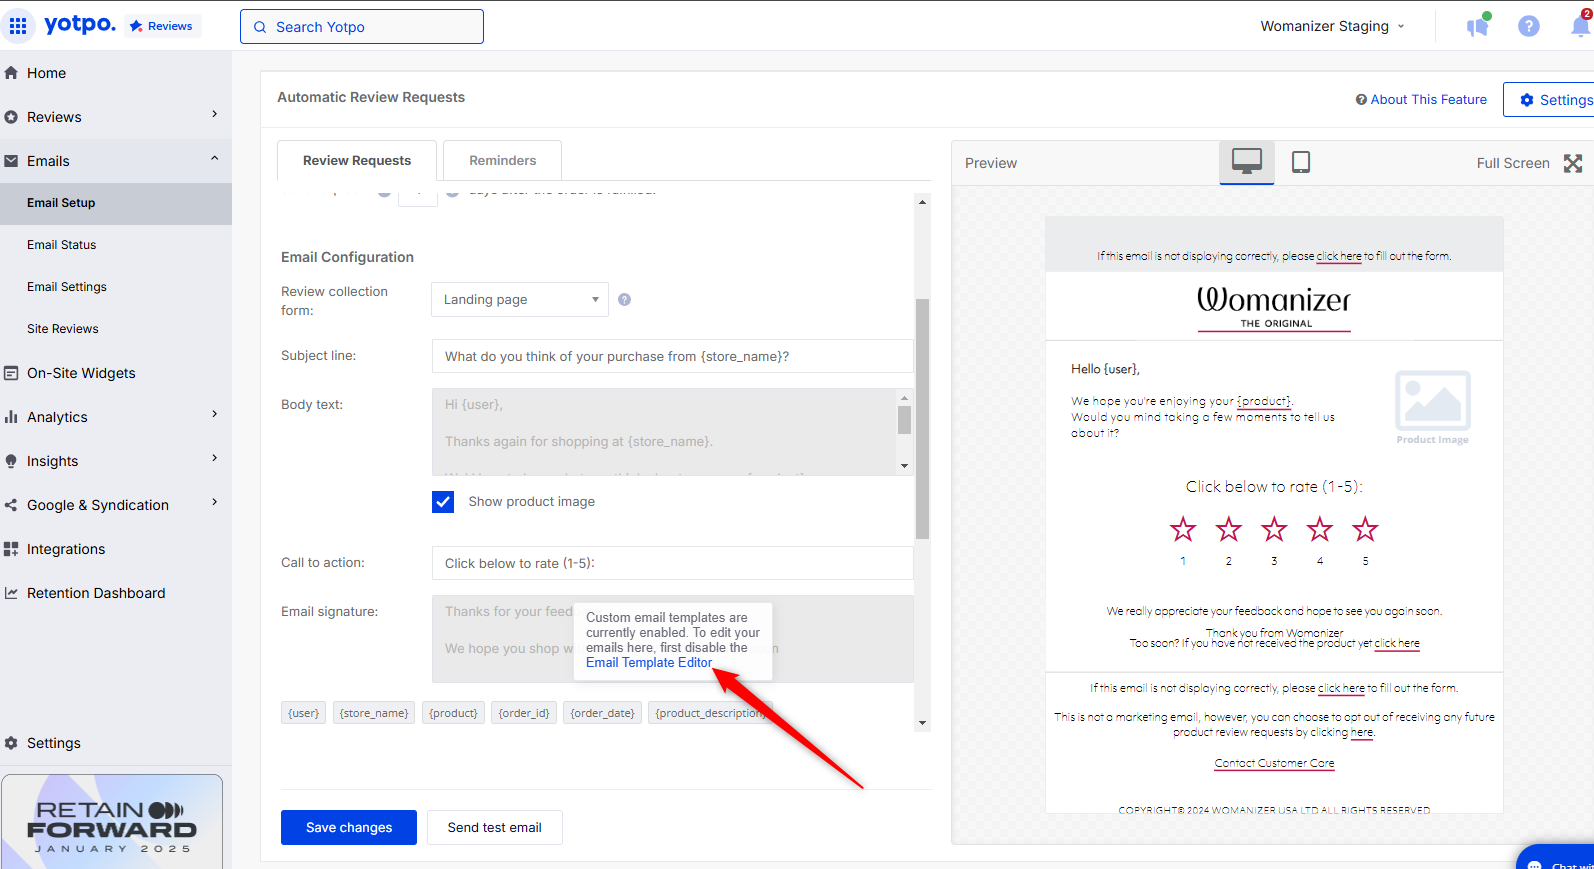Rate three stars in the email preview
The height and width of the screenshot is (869, 1594).
1274,529
